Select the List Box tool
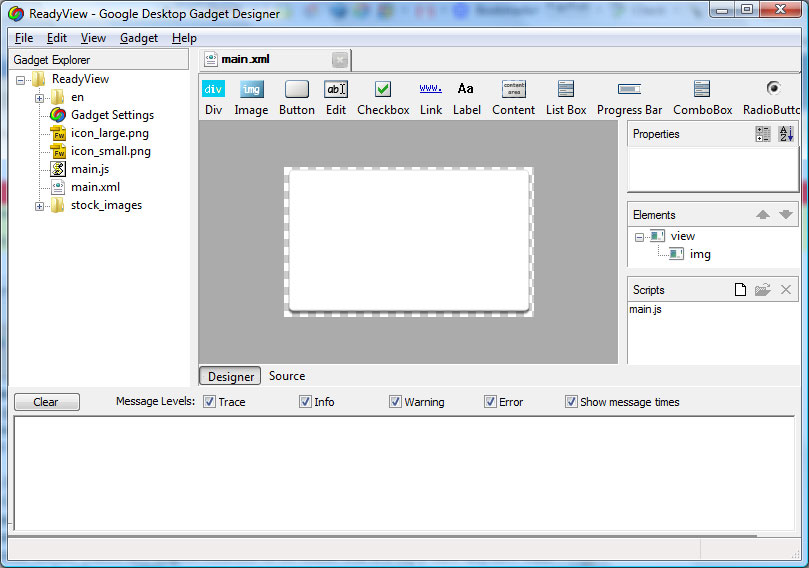The width and height of the screenshot is (809, 568). click(x=566, y=98)
